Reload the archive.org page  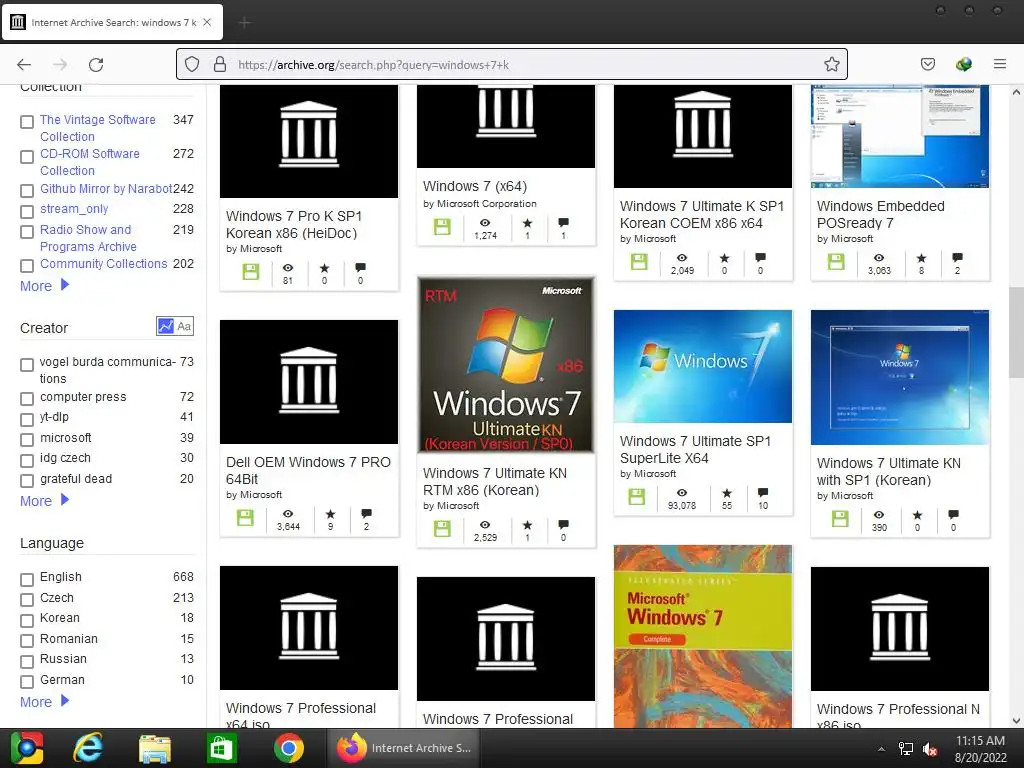coord(96,65)
